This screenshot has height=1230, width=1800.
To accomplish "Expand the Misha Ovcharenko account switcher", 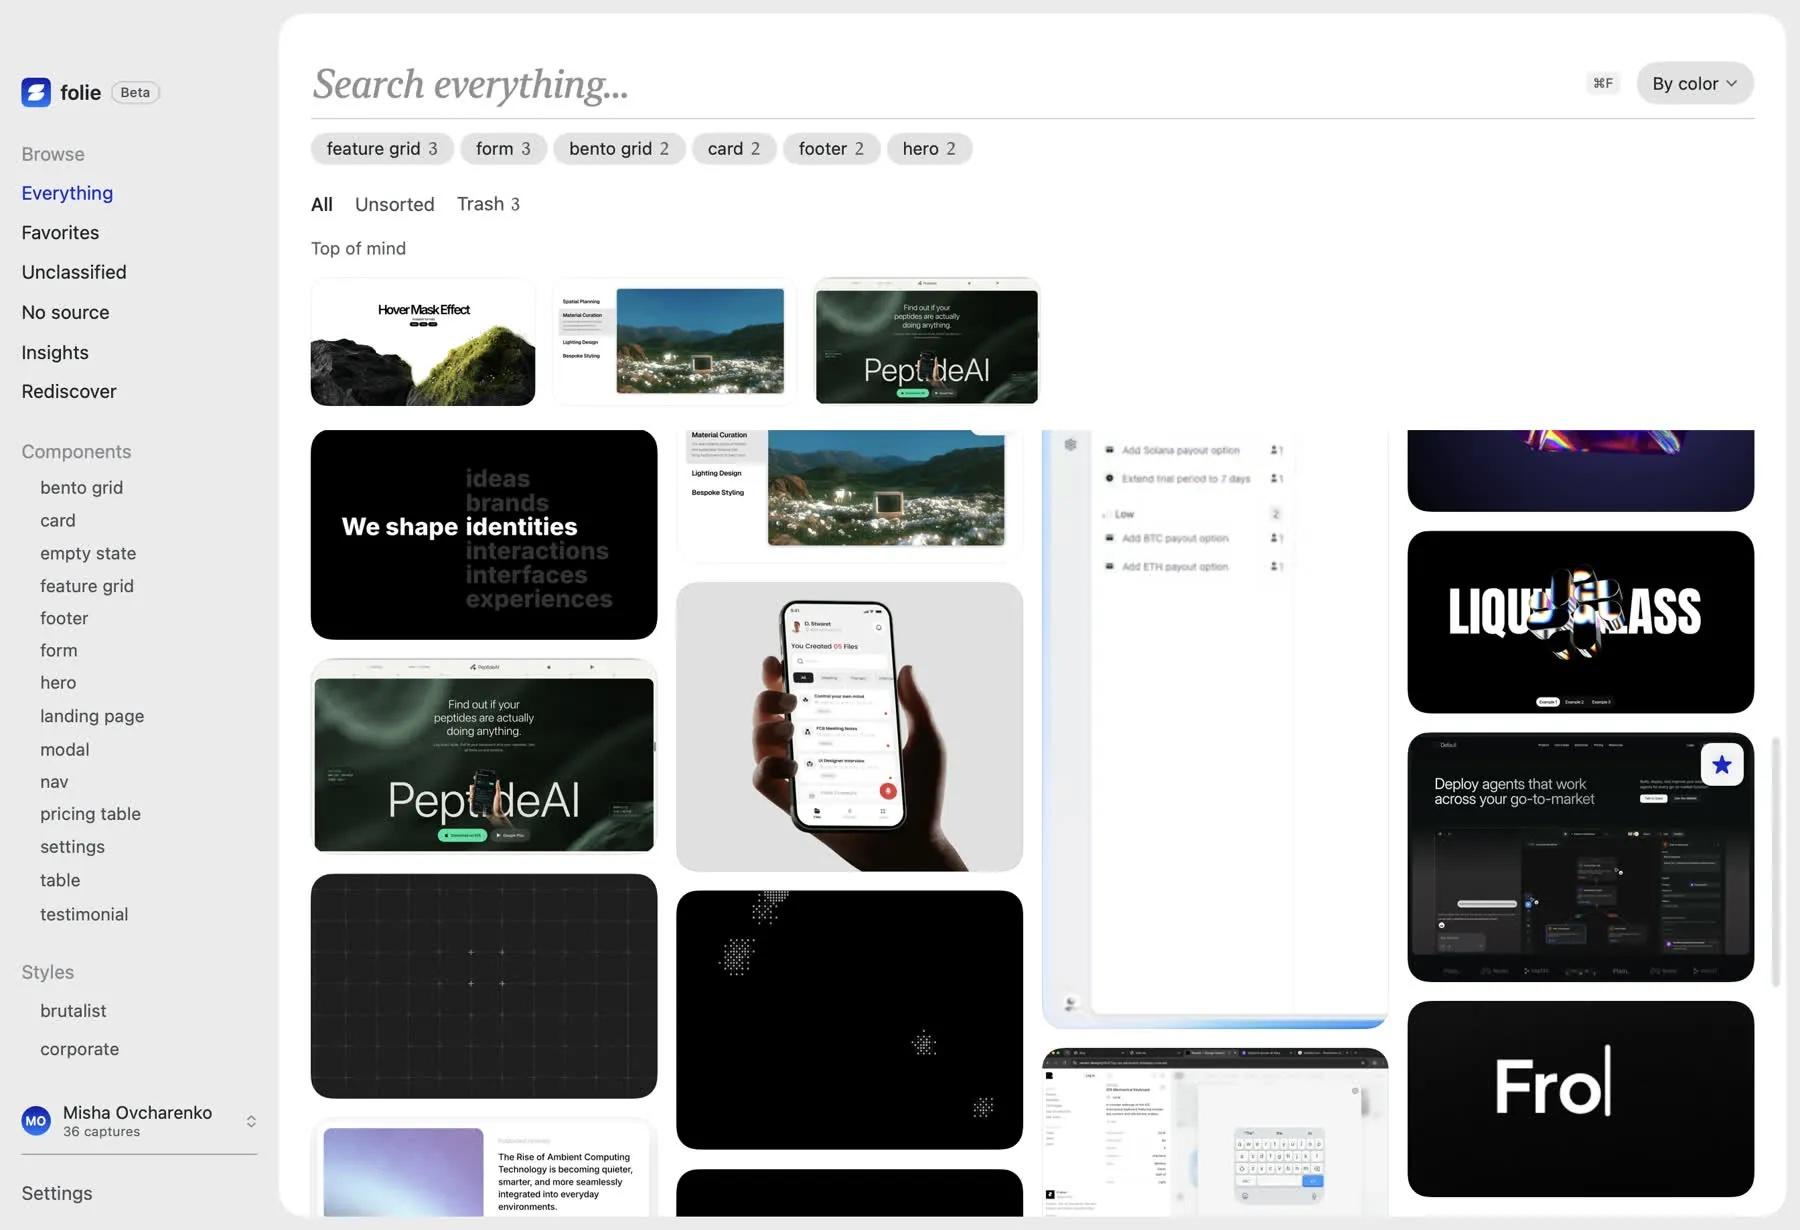I will 251,1121.
